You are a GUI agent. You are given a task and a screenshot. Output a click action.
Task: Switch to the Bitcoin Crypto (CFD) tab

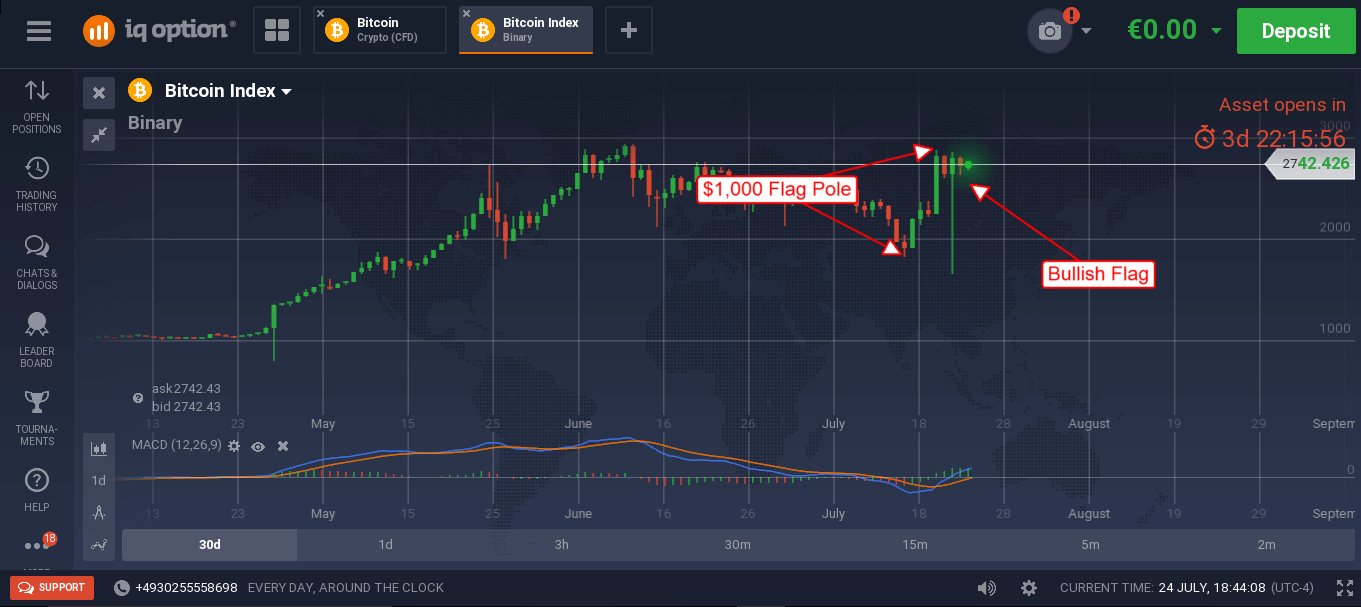point(380,30)
